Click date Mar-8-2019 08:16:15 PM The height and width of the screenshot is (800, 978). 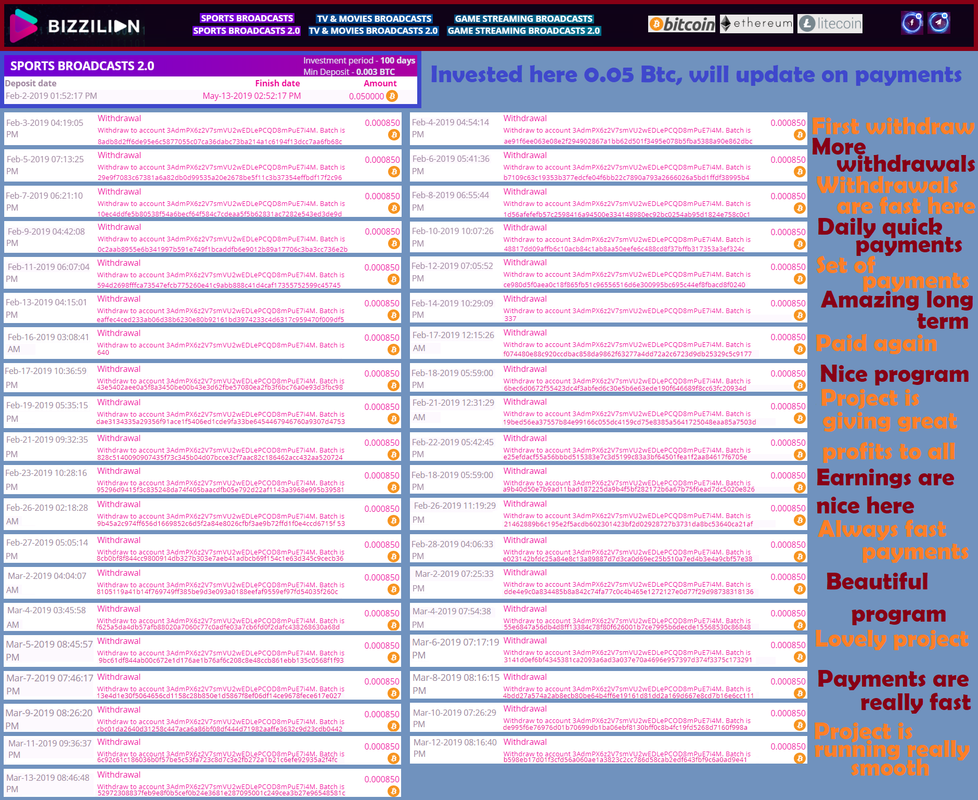coord(456,684)
